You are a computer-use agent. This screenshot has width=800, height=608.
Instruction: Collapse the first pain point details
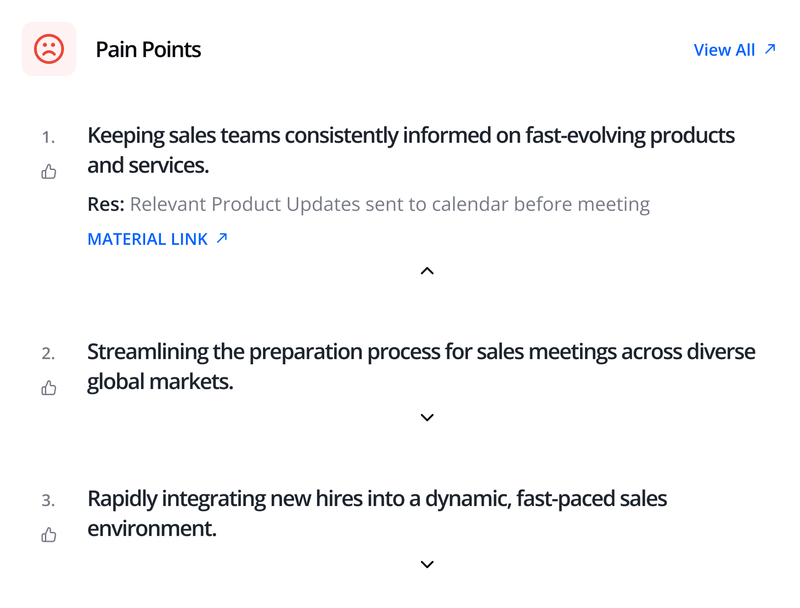coord(427,270)
